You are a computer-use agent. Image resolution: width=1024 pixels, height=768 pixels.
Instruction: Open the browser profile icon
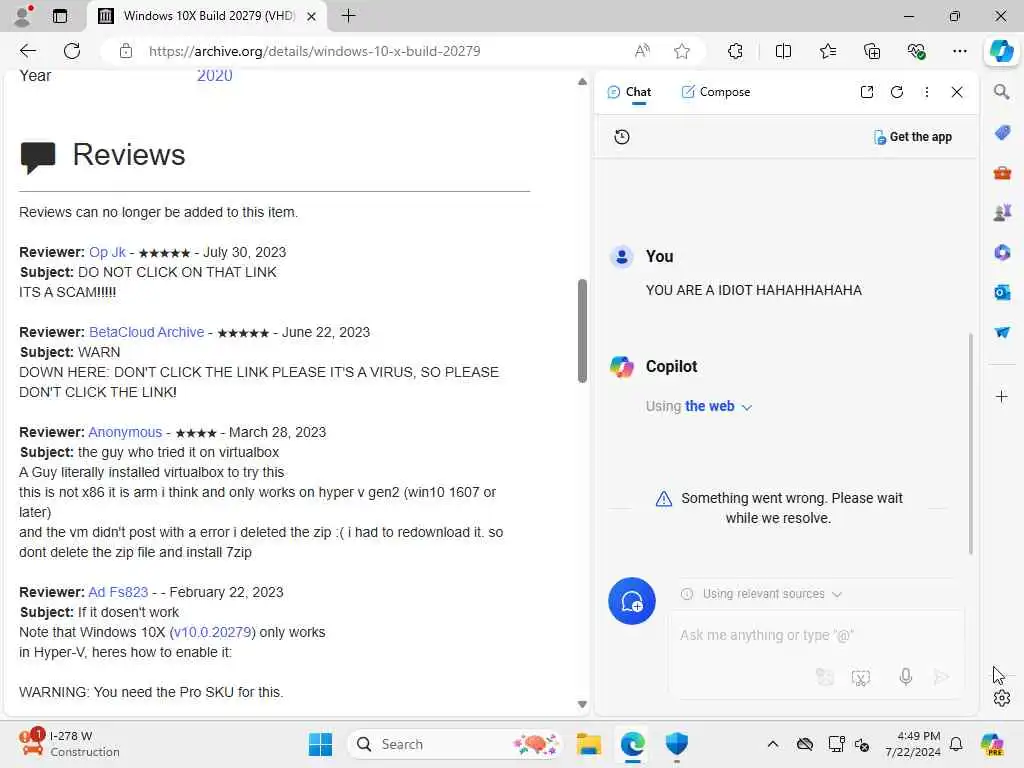click(x=22, y=16)
